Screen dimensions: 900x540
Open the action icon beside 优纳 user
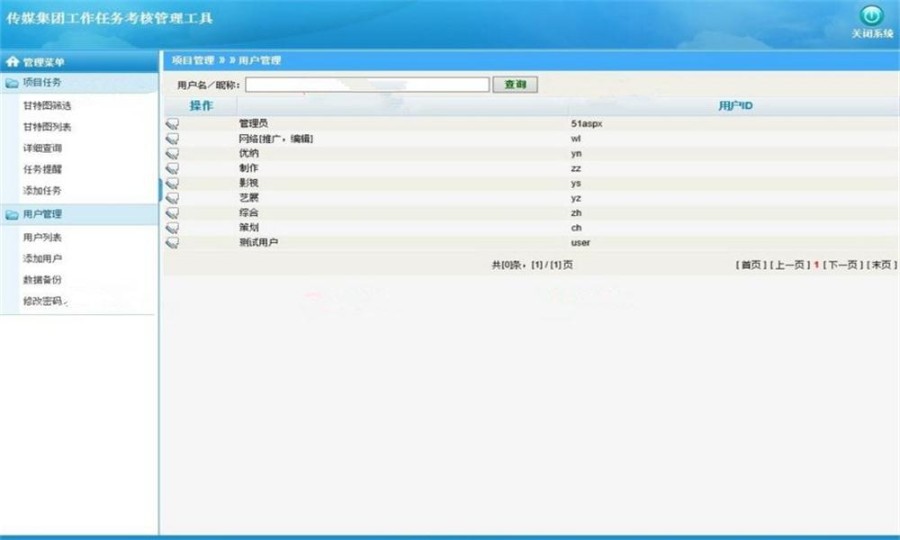[x=172, y=153]
